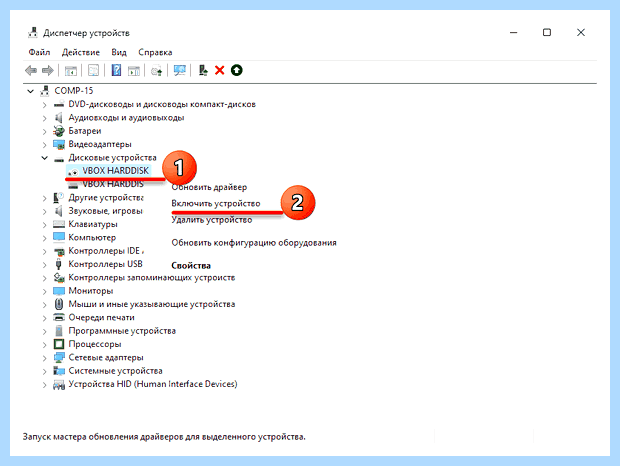Click the Системные устройства icon
Screen dimensions: 620x466
[x=59, y=371]
